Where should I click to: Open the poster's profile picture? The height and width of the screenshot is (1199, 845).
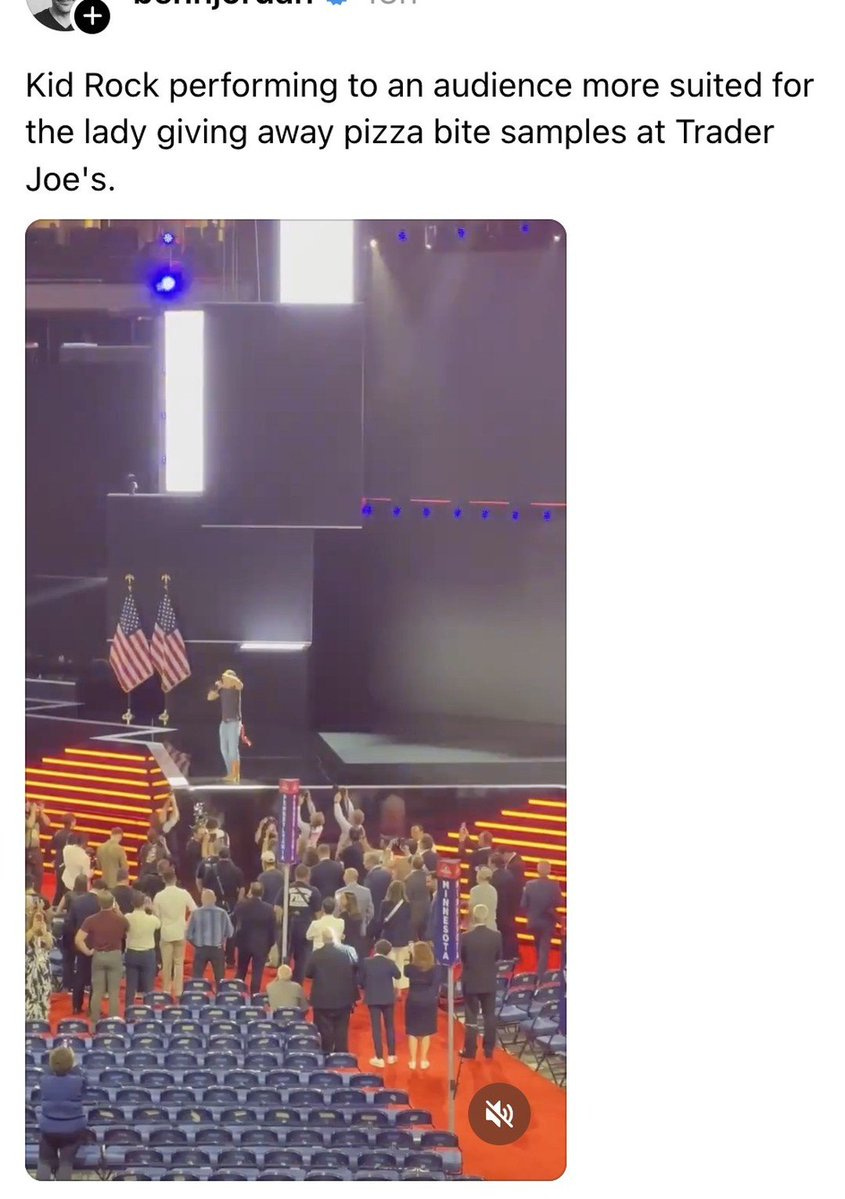tap(55, 12)
